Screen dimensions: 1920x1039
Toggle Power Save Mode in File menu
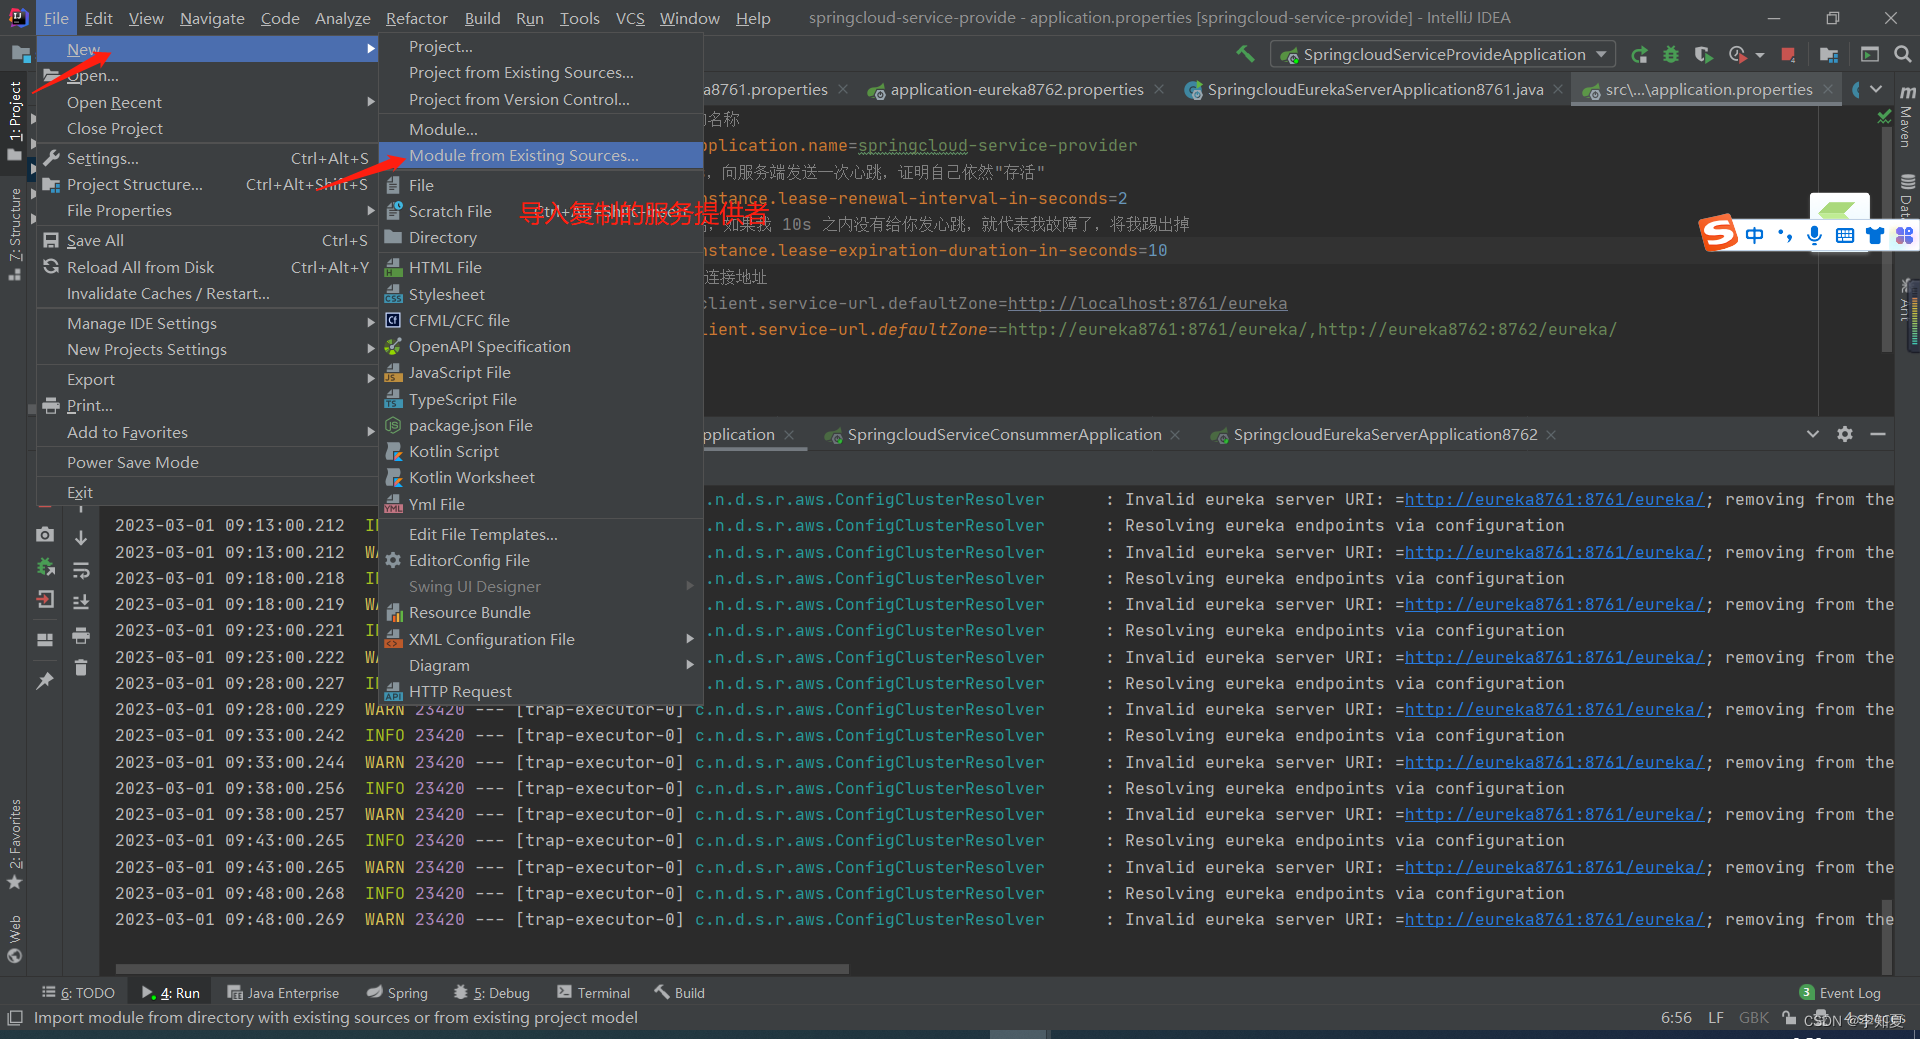click(207, 462)
